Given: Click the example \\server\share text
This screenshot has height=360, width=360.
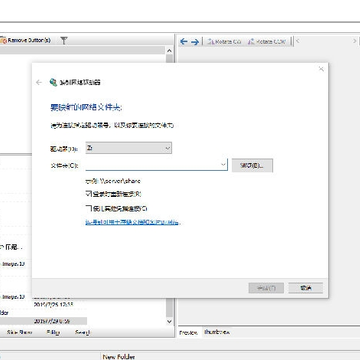Looking at the screenshot, I should pos(113,181).
